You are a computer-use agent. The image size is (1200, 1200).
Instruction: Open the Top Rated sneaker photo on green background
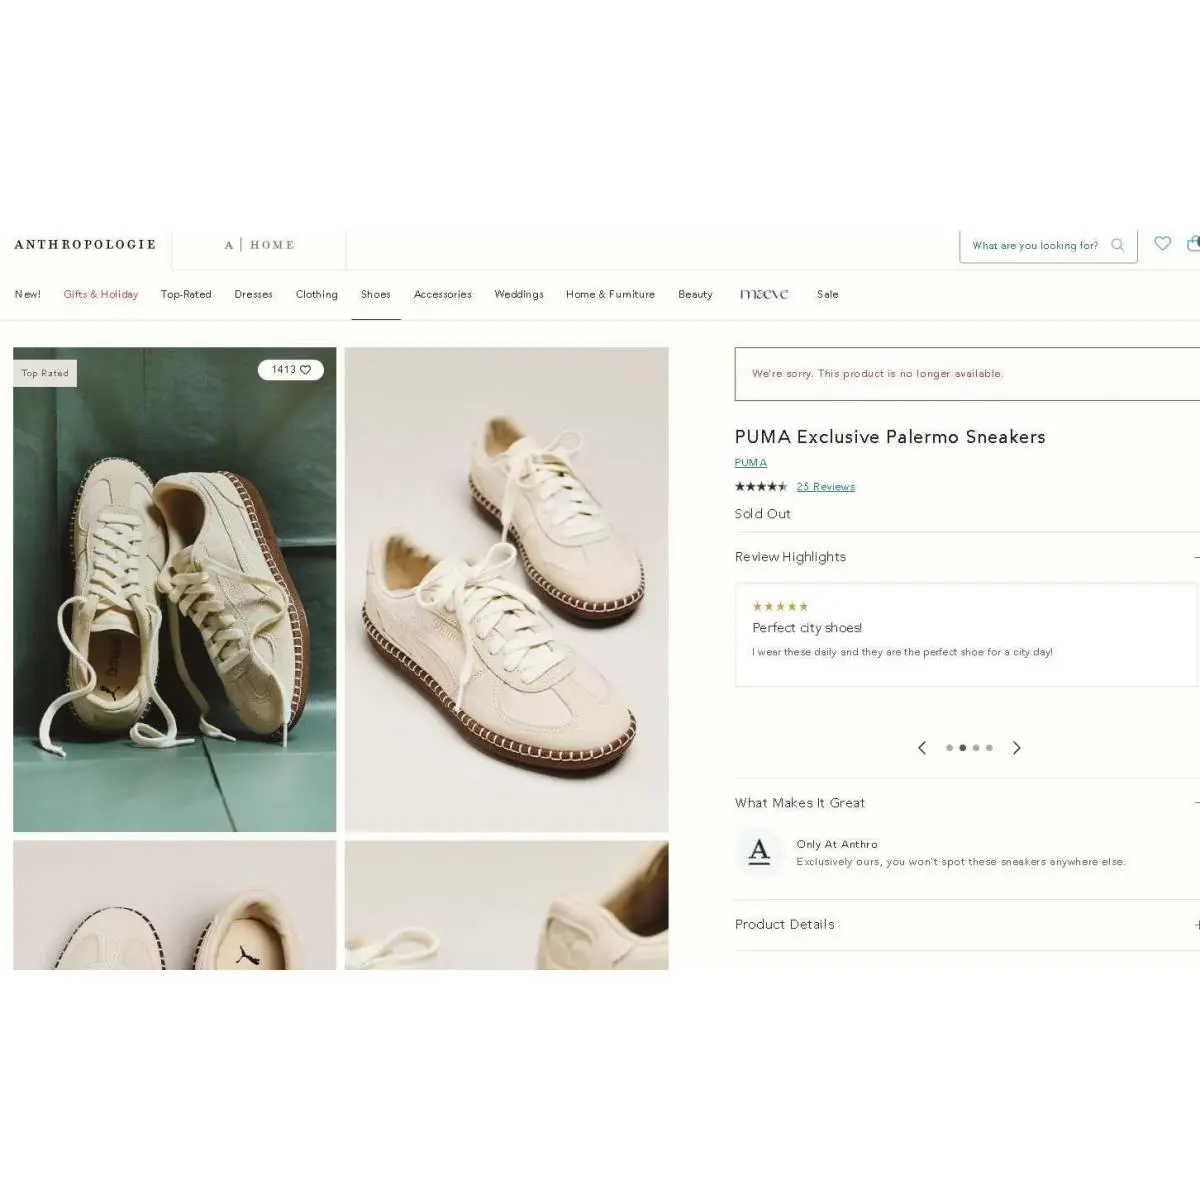pyautogui.click(x=175, y=589)
